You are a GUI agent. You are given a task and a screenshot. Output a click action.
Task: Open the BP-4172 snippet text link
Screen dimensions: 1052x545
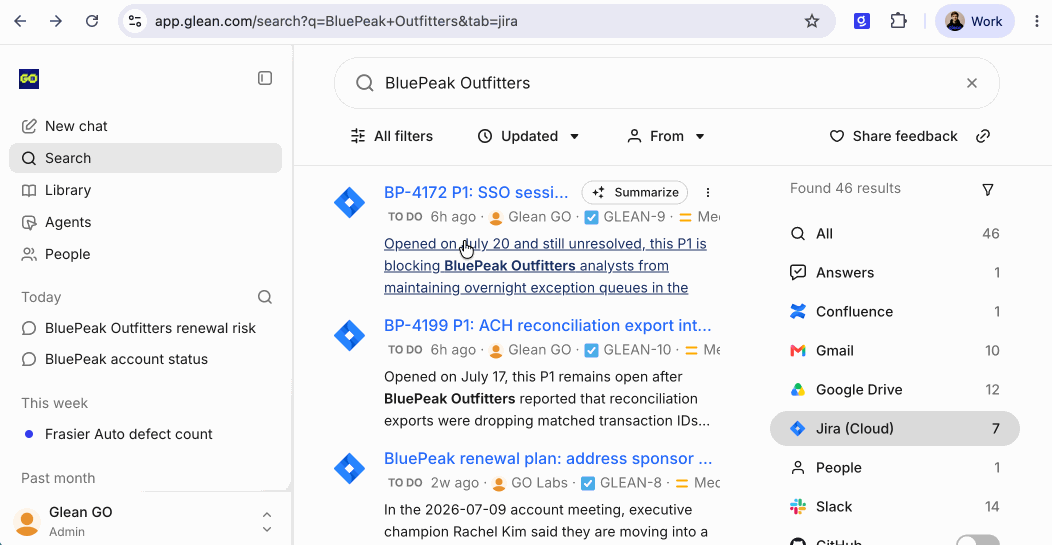click(545, 266)
